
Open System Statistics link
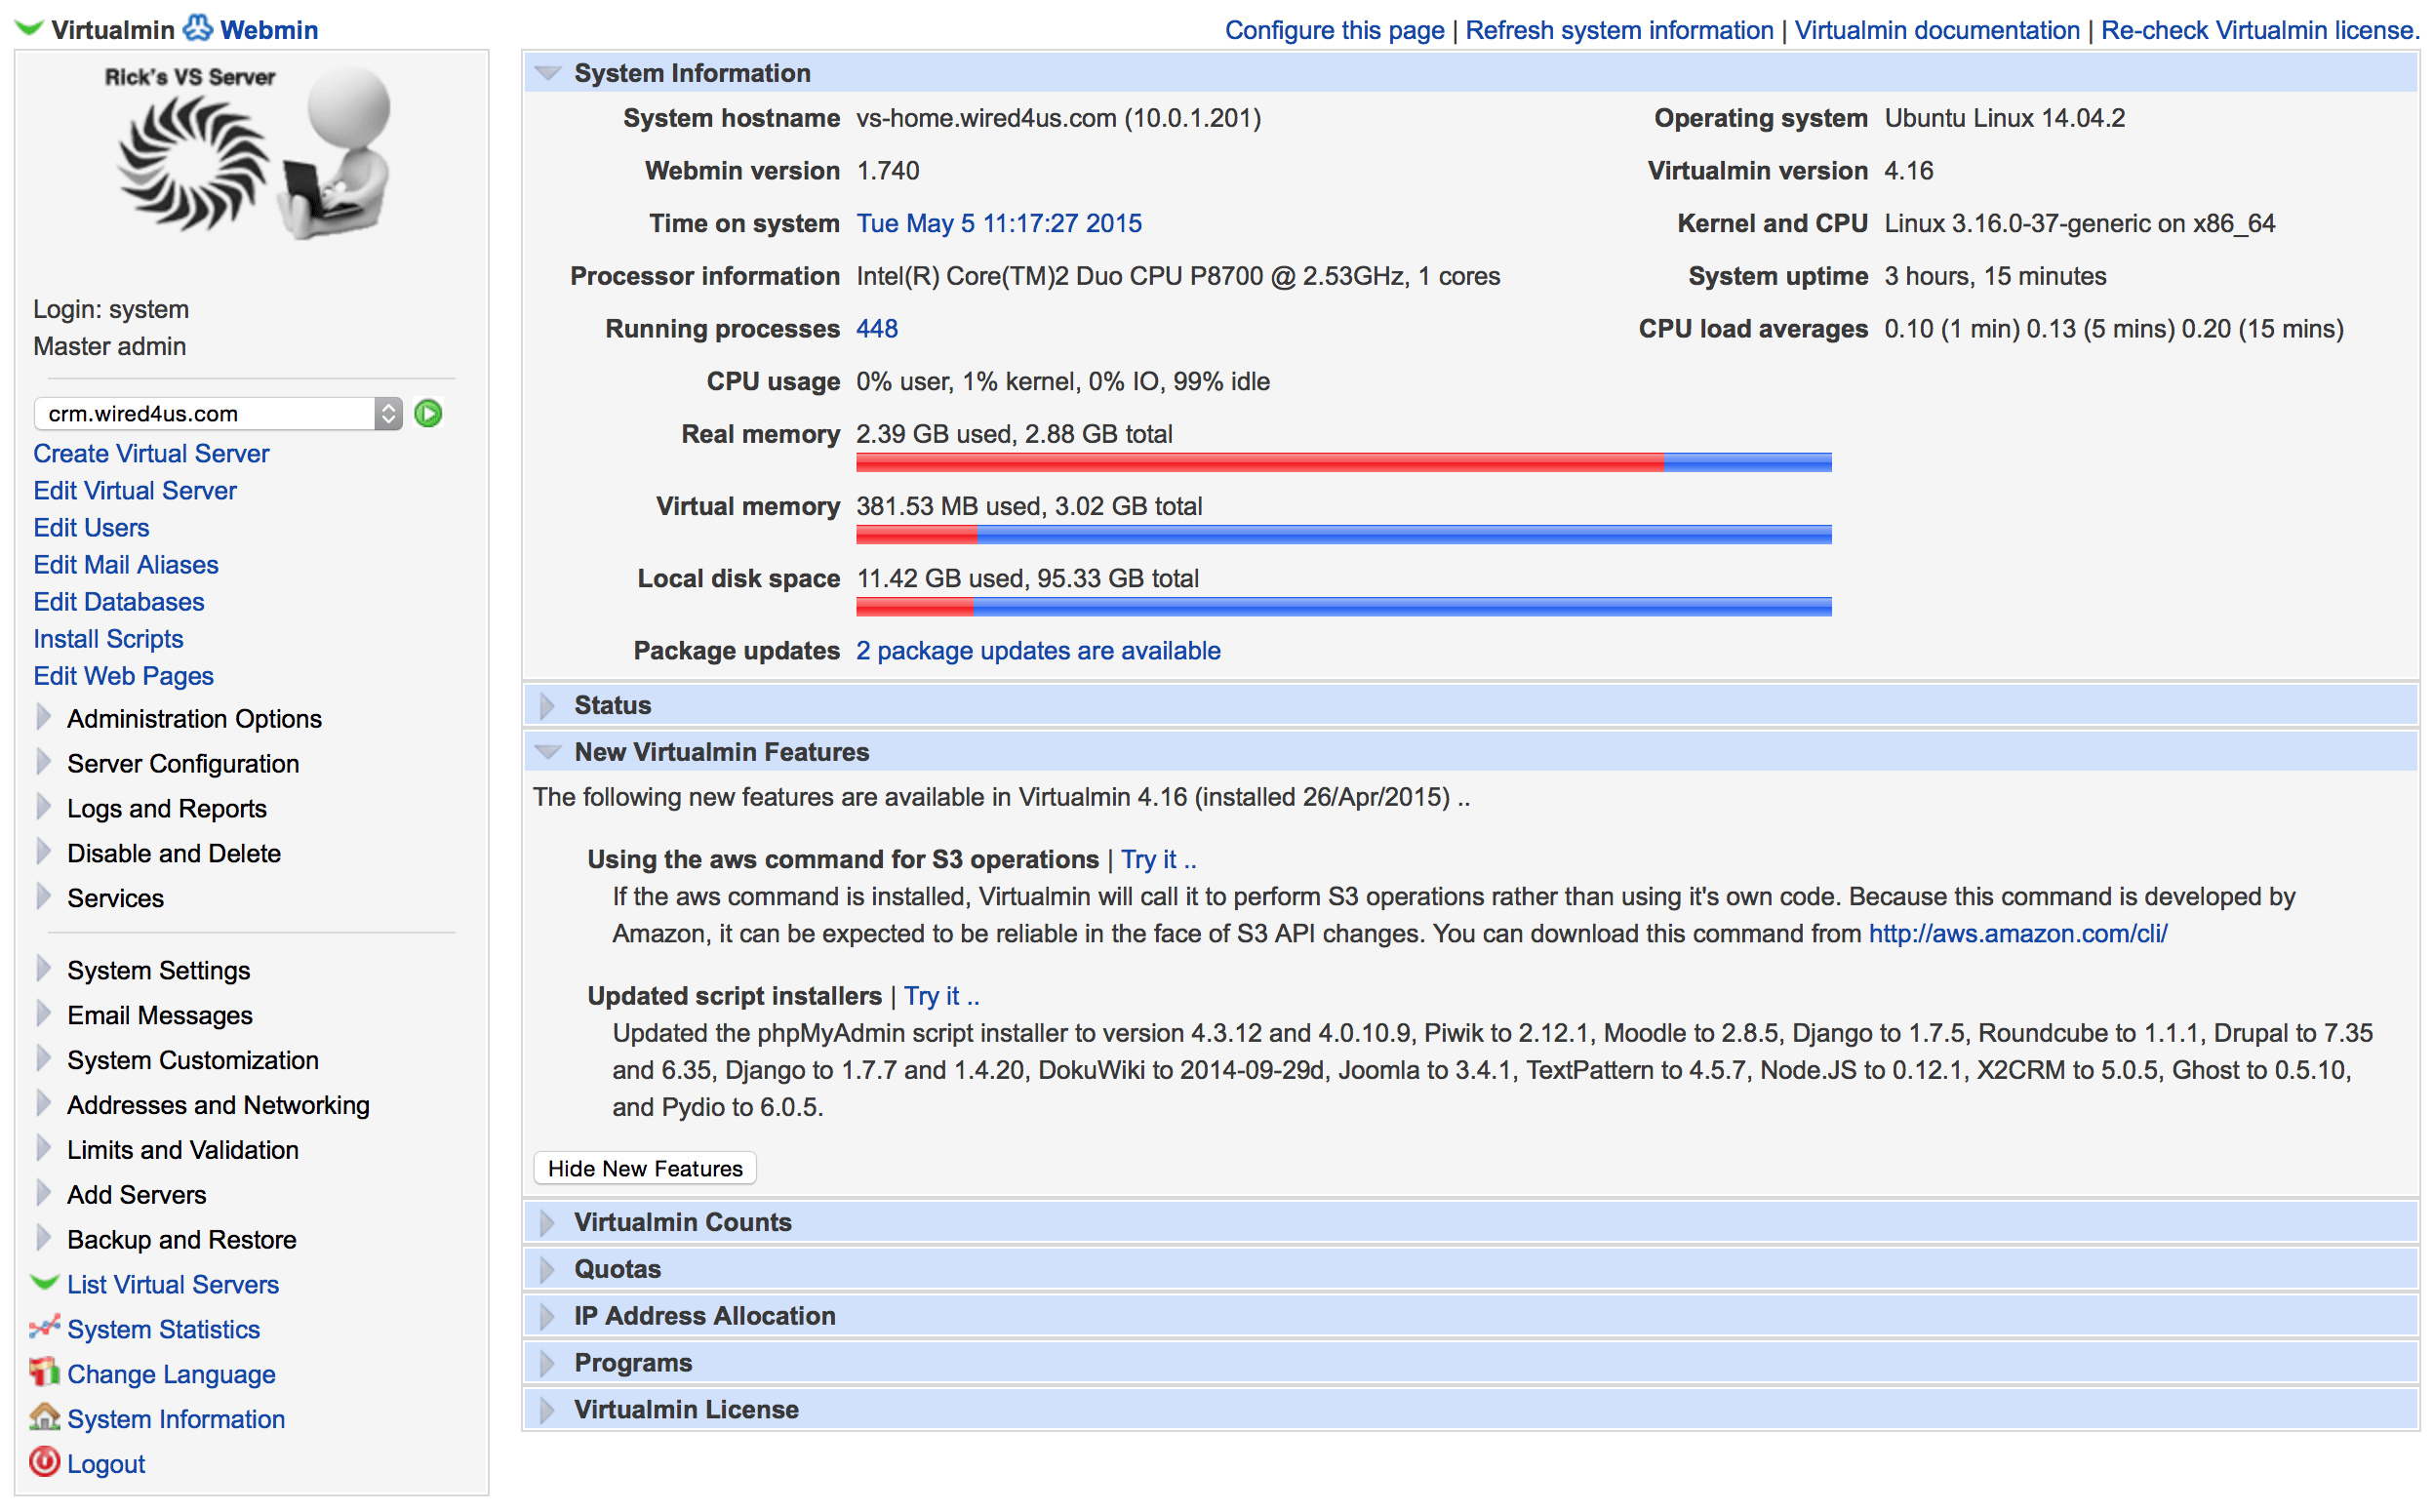click(x=163, y=1330)
